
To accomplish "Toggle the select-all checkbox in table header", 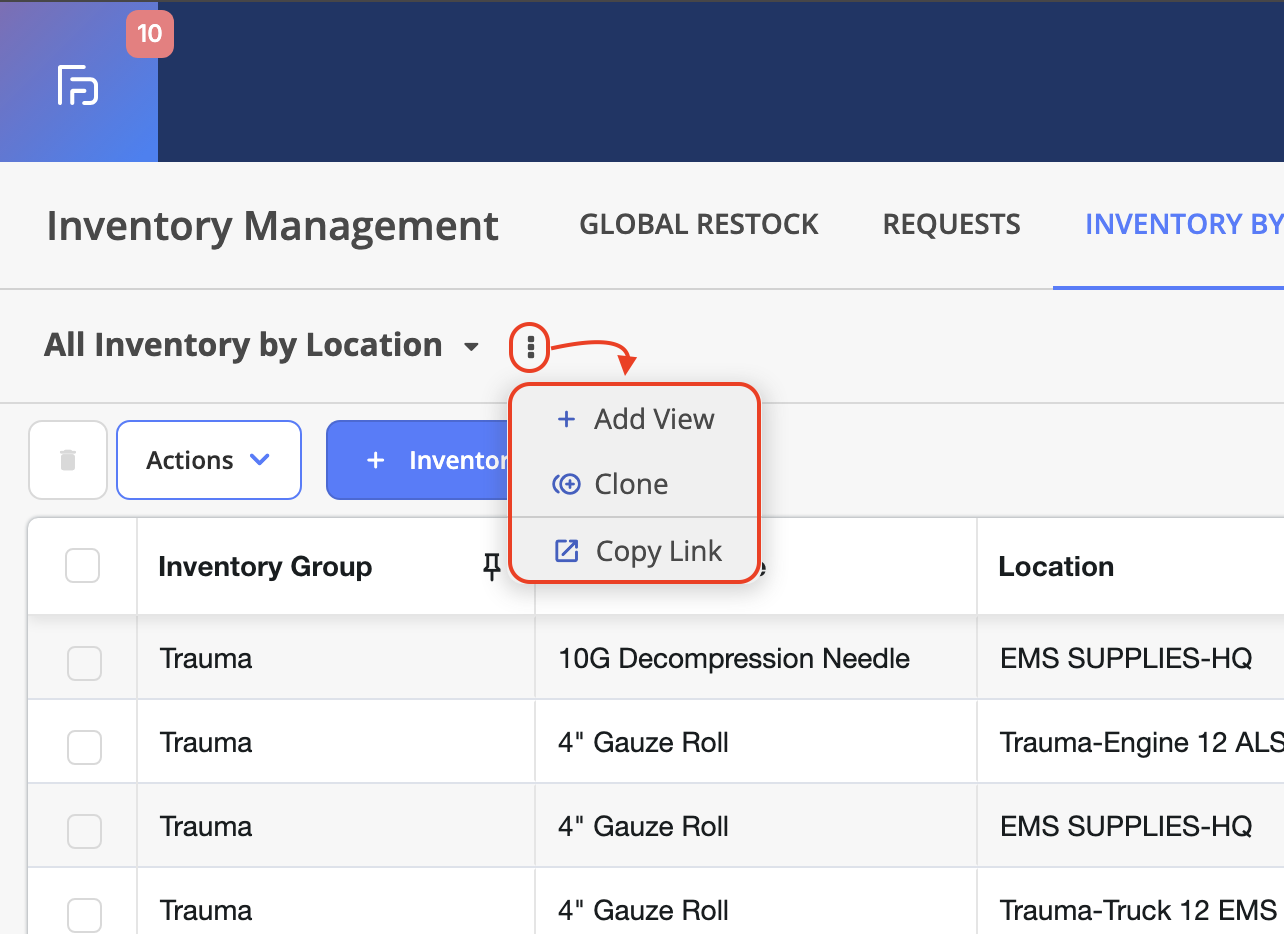I will (x=82, y=566).
